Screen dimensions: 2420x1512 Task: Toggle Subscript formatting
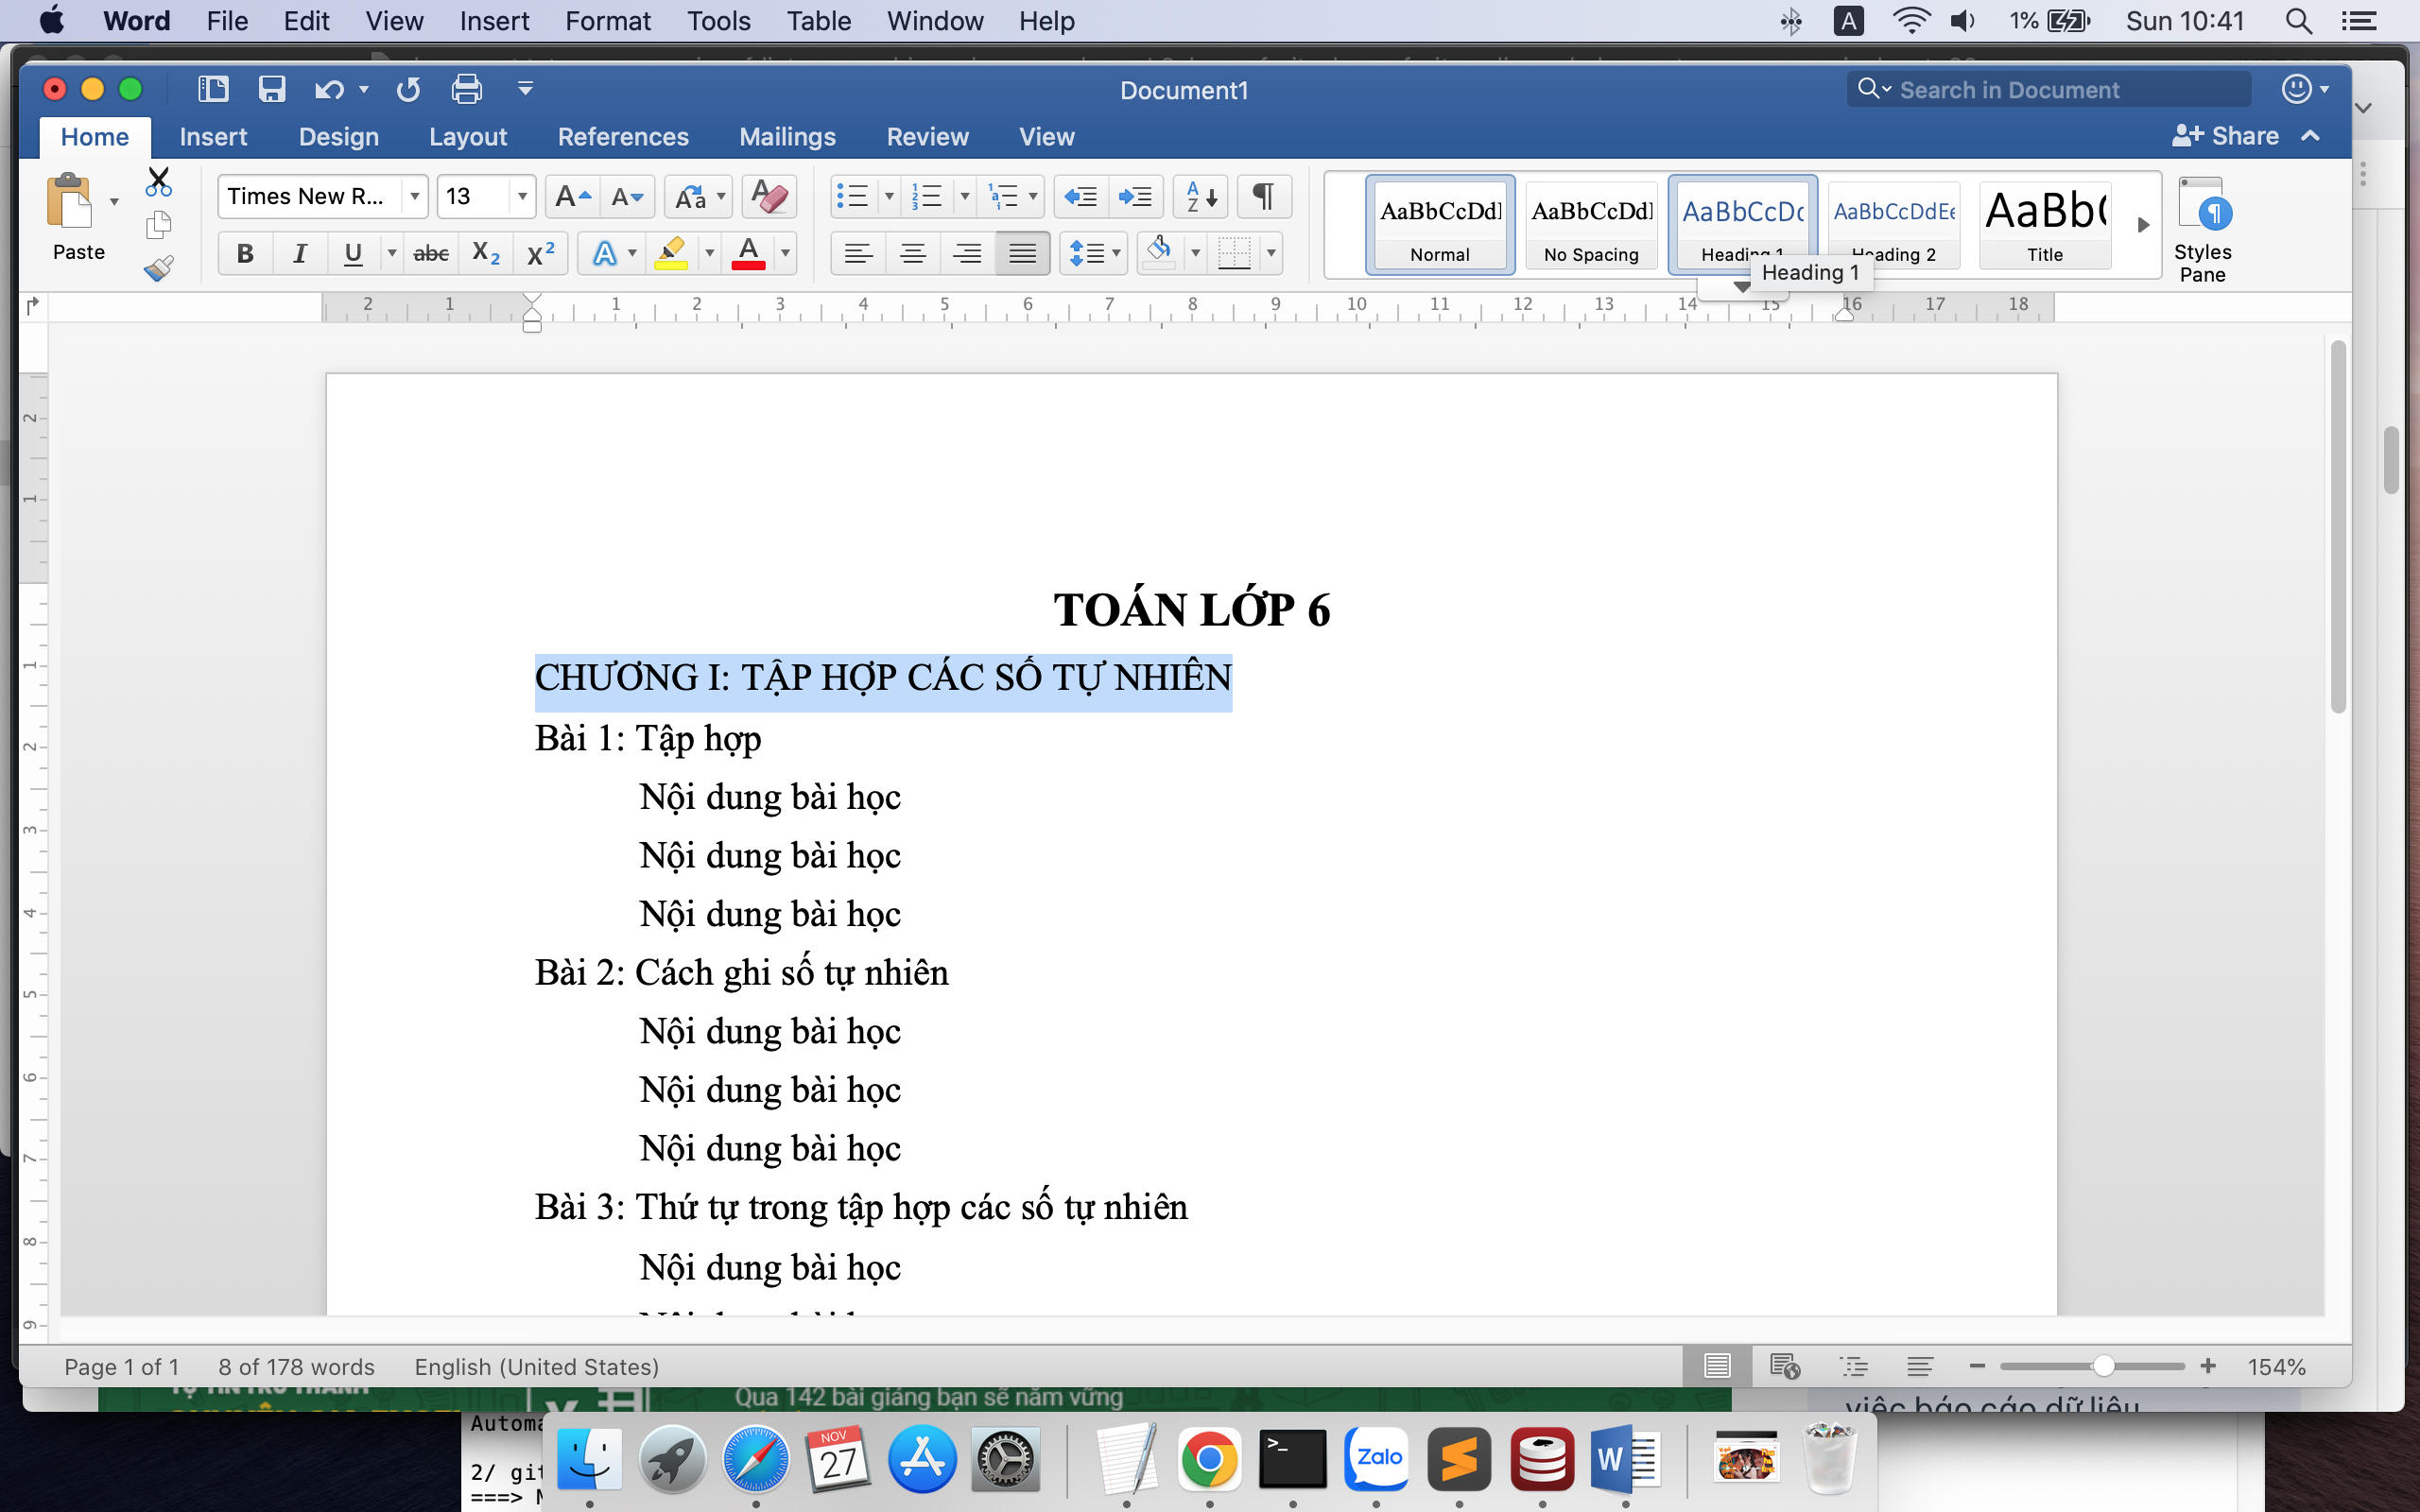[486, 253]
